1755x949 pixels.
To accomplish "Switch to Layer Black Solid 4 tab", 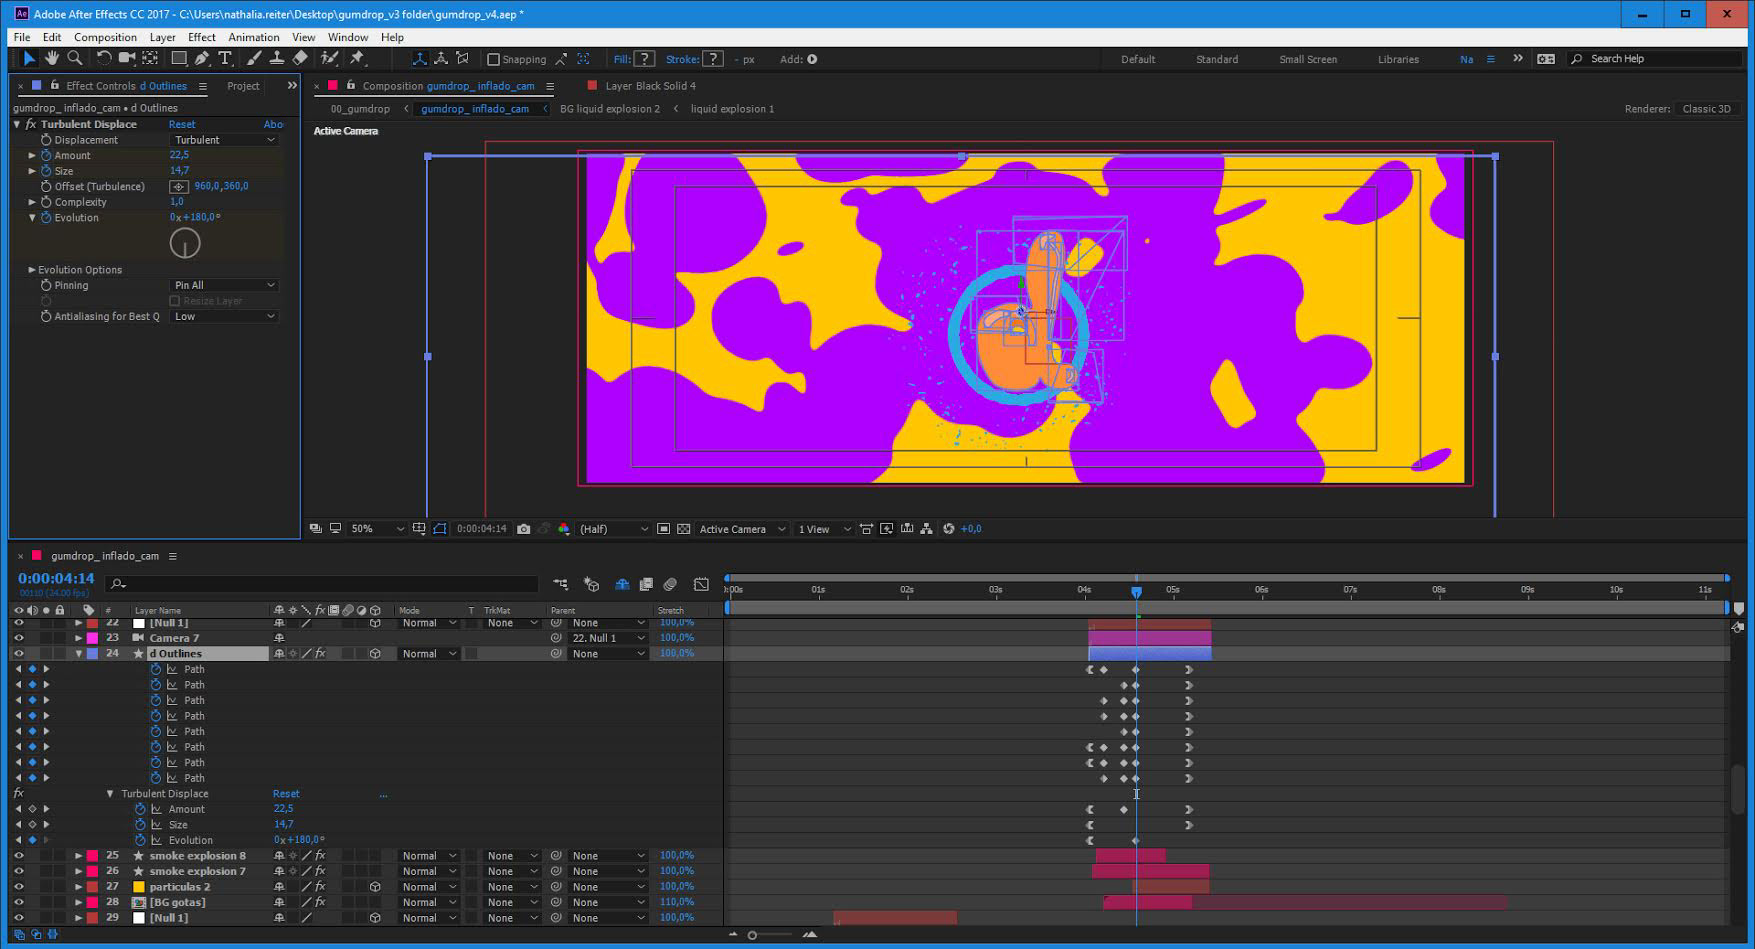I will click(x=650, y=86).
